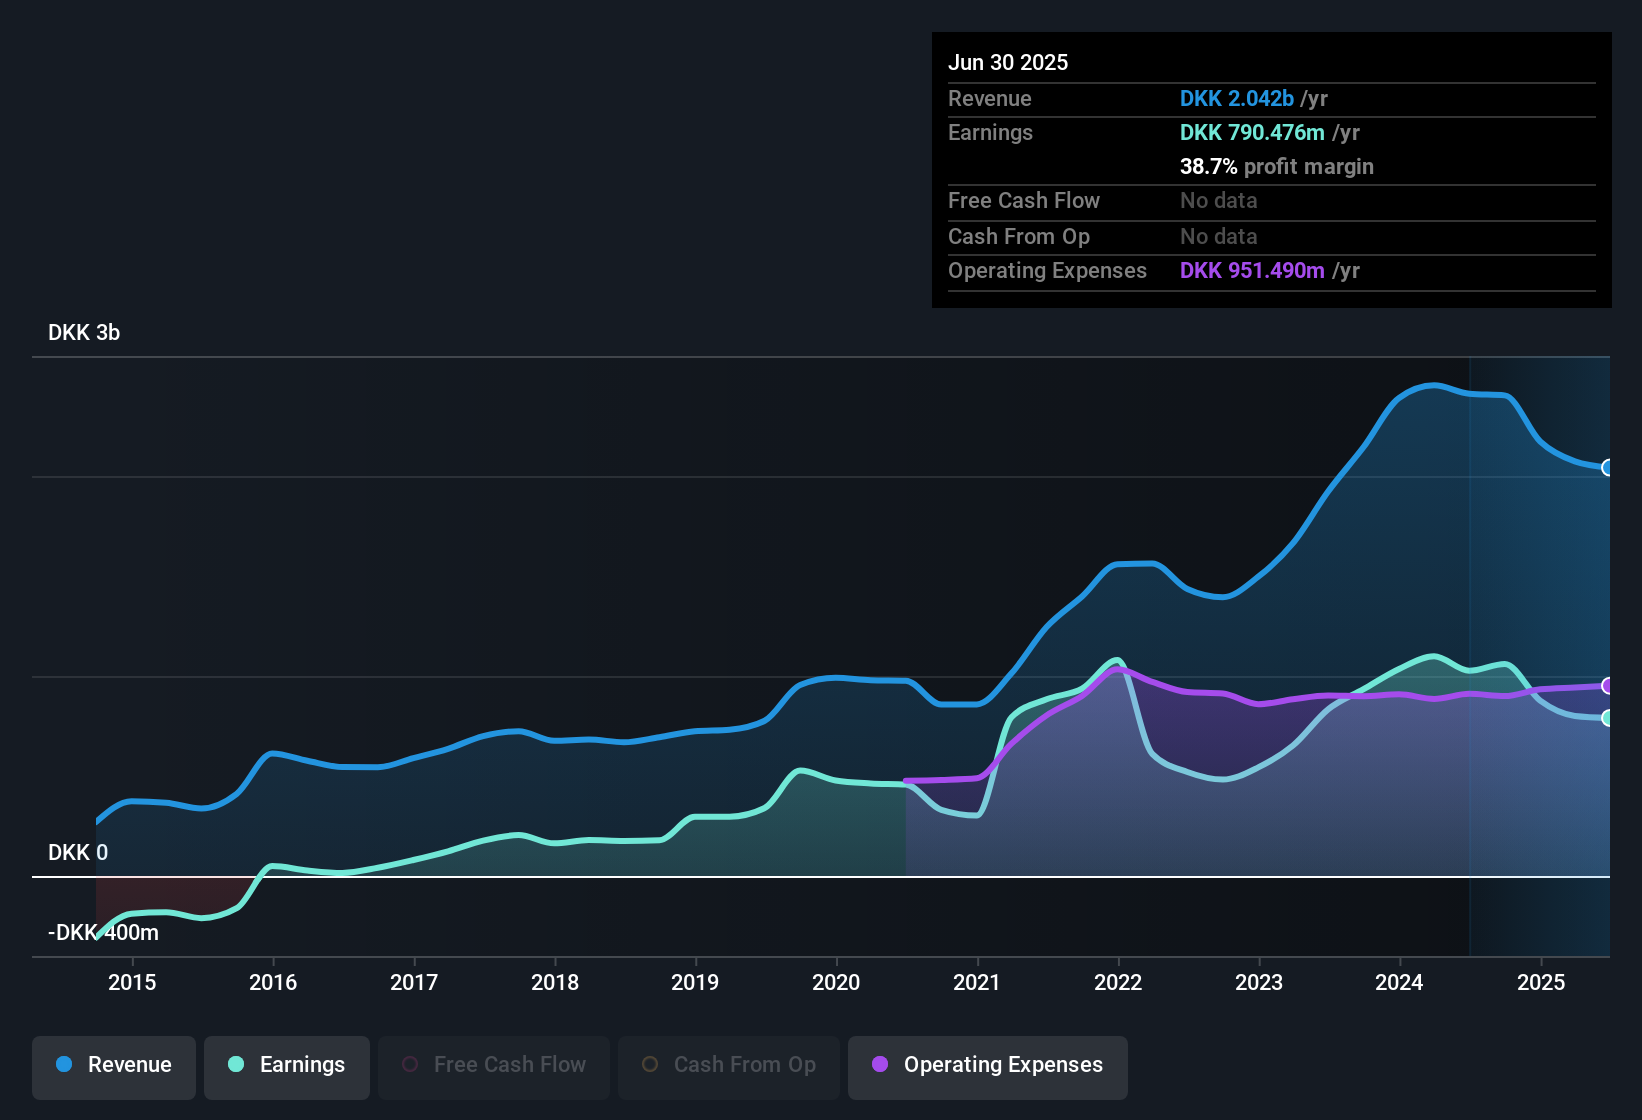Click the 2023 x-axis label
Screen dimensions: 1642x1120
(1259, 982)
